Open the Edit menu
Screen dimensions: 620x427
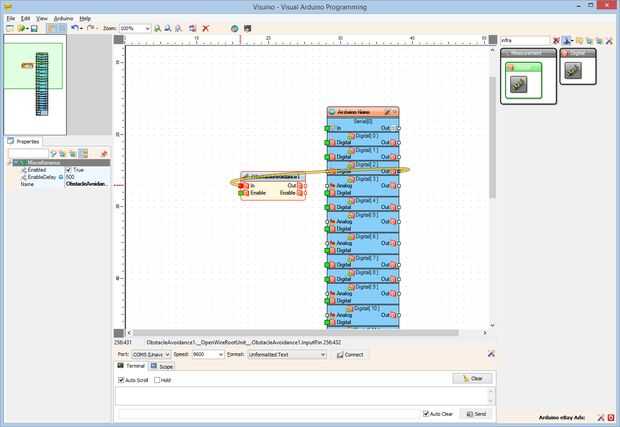pyautogui.click(x=26, y=19)
